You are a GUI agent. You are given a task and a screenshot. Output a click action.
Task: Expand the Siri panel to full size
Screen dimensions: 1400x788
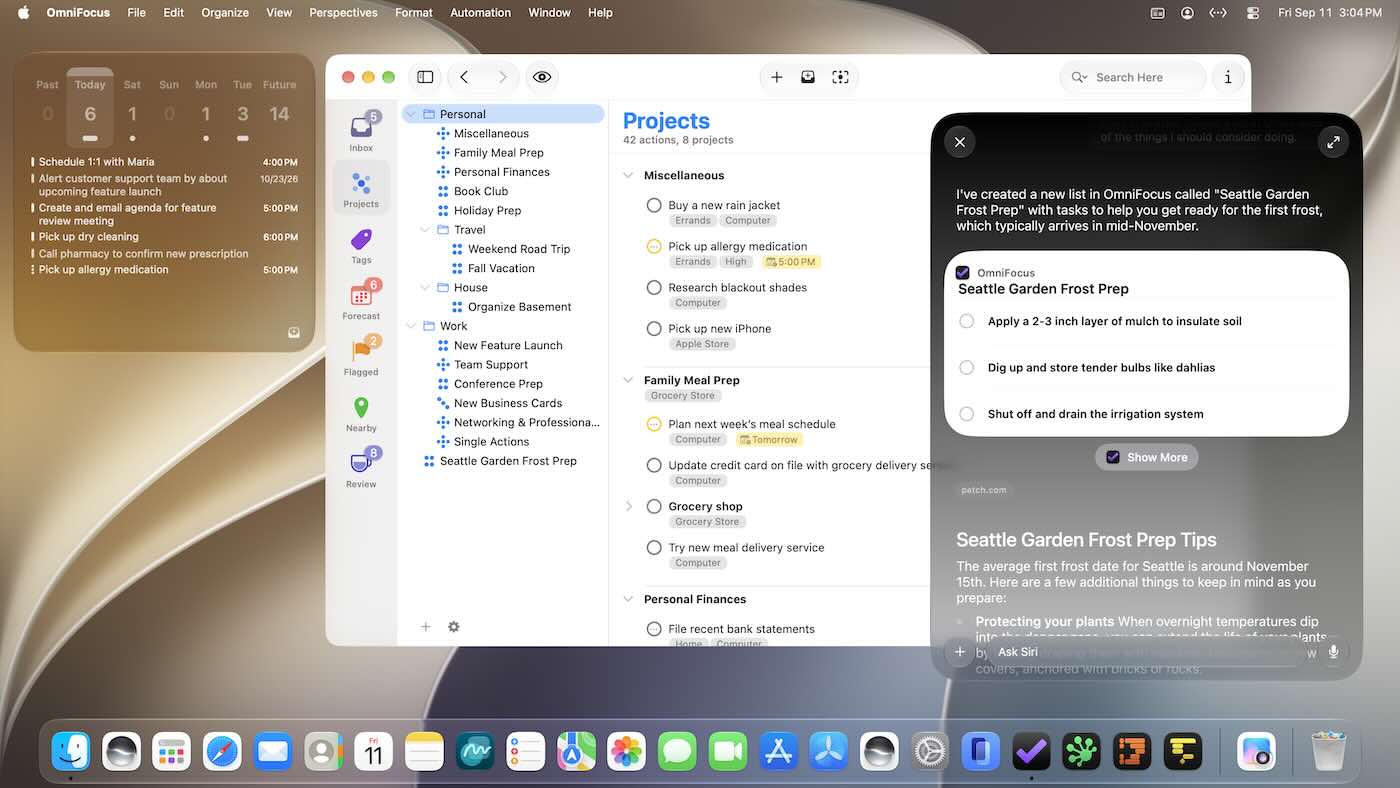[x=1333, y=142]
